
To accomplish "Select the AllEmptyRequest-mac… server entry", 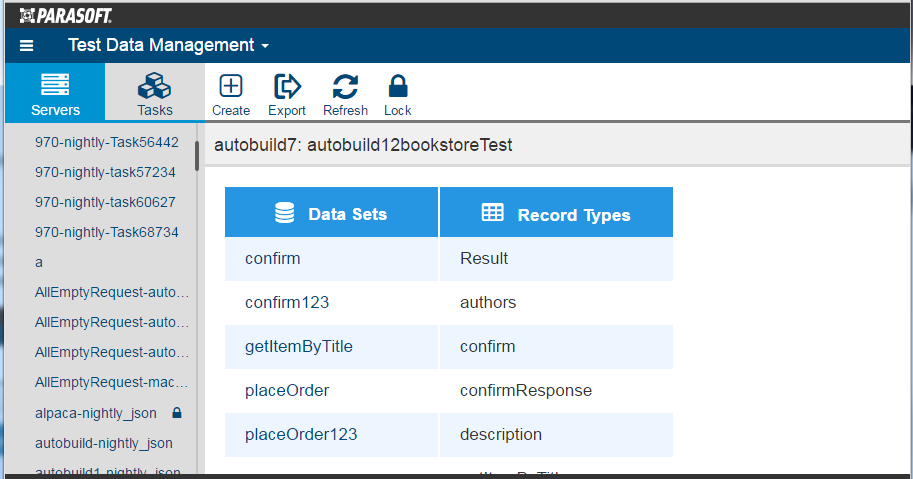I will coord(111,382).
